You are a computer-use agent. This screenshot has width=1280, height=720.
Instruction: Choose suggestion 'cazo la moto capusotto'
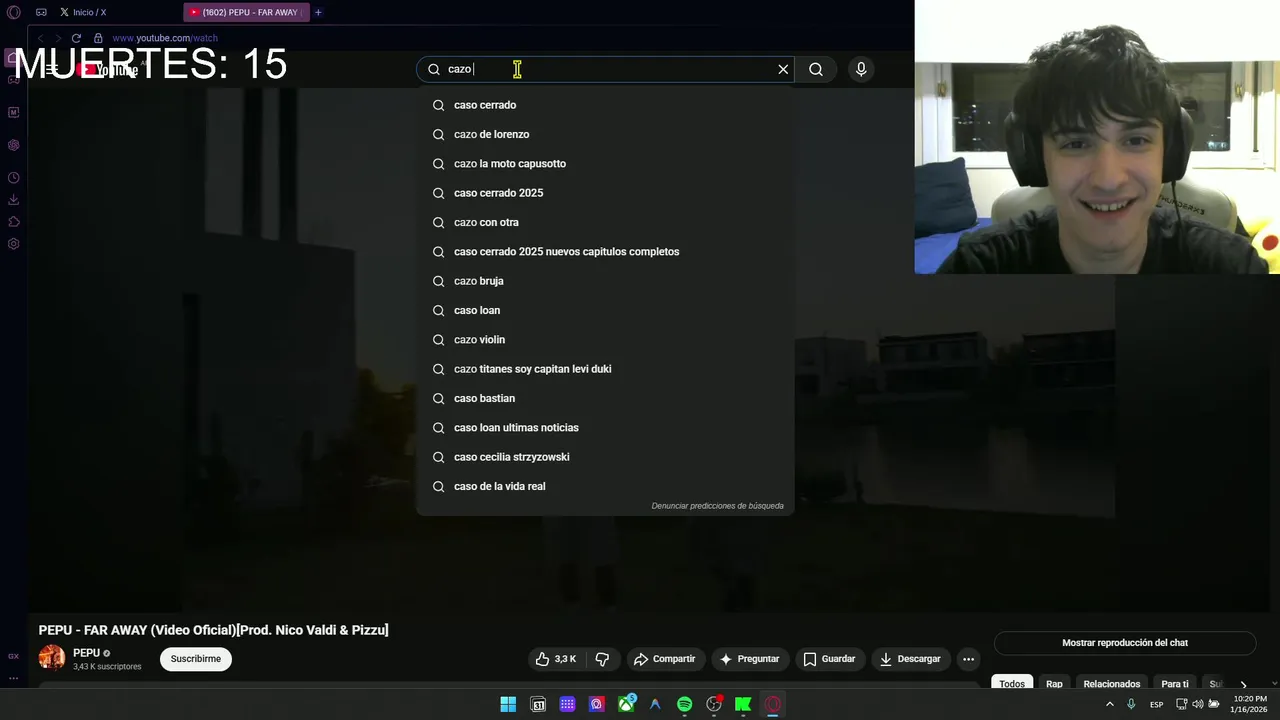pos(605,164)
